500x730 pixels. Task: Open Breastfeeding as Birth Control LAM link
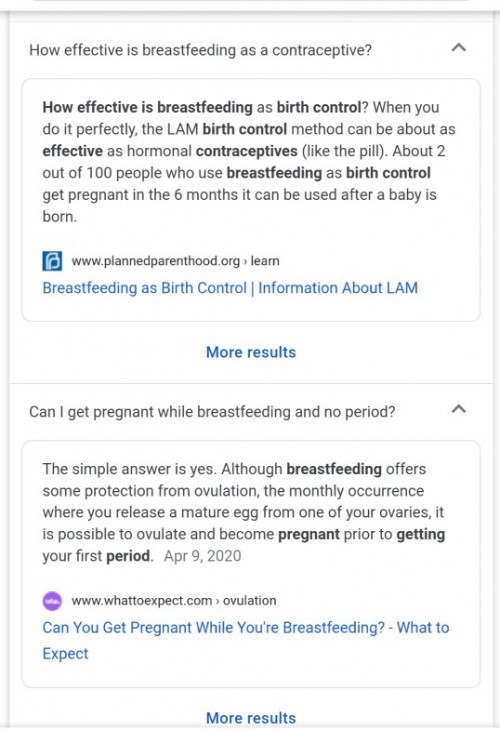(230, 288)
